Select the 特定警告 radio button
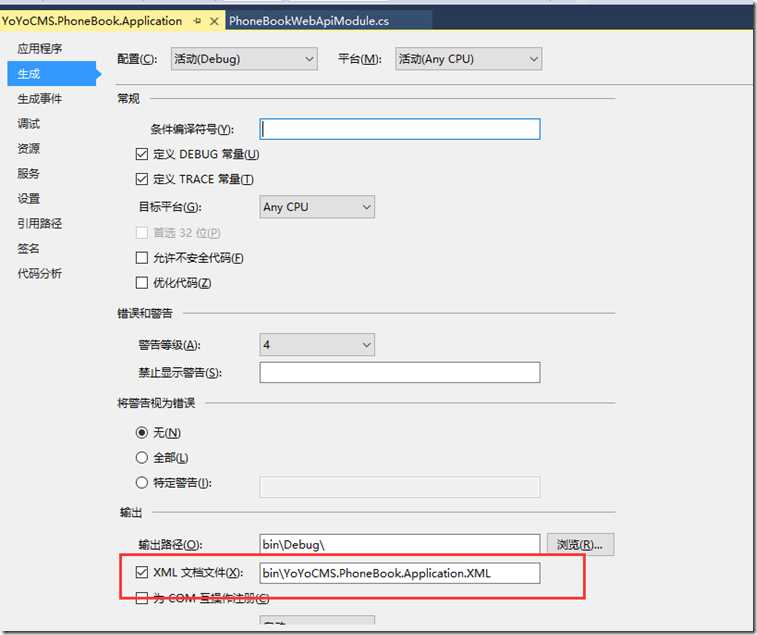Image resolution: width=757 pixels, height=635 pixels. [x=141, y=482]
